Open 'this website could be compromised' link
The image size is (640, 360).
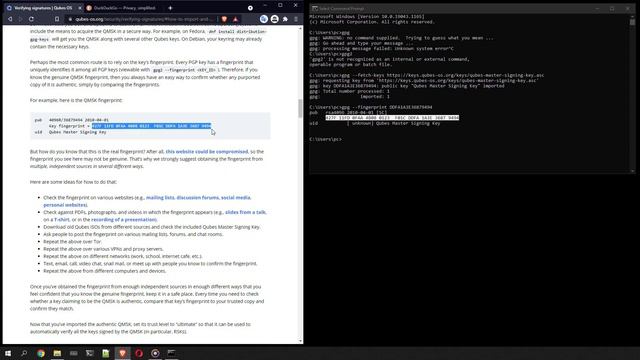[x=207, y=151]
